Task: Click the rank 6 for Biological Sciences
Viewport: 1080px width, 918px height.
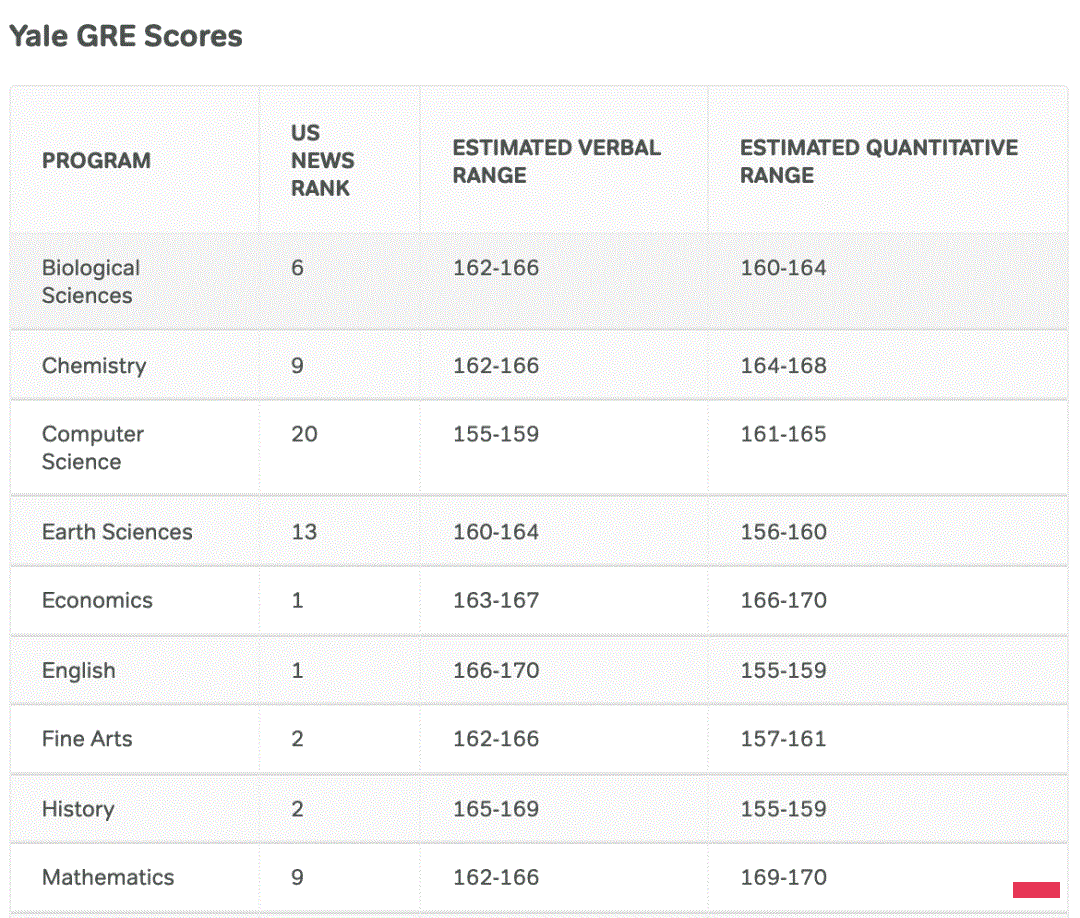Action: (x=297, y=267)
